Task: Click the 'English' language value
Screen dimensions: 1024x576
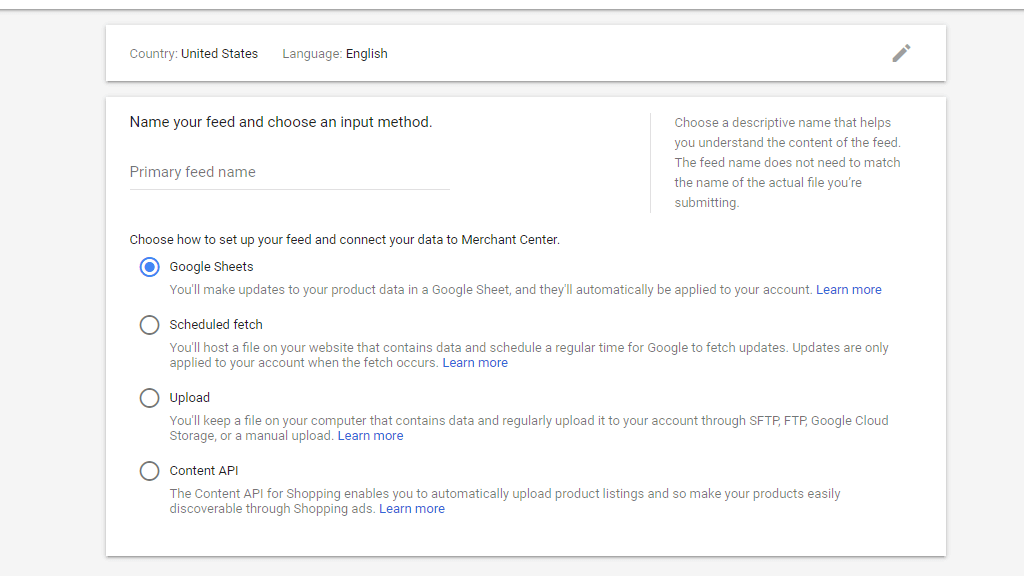Action: tap(366, 54)
